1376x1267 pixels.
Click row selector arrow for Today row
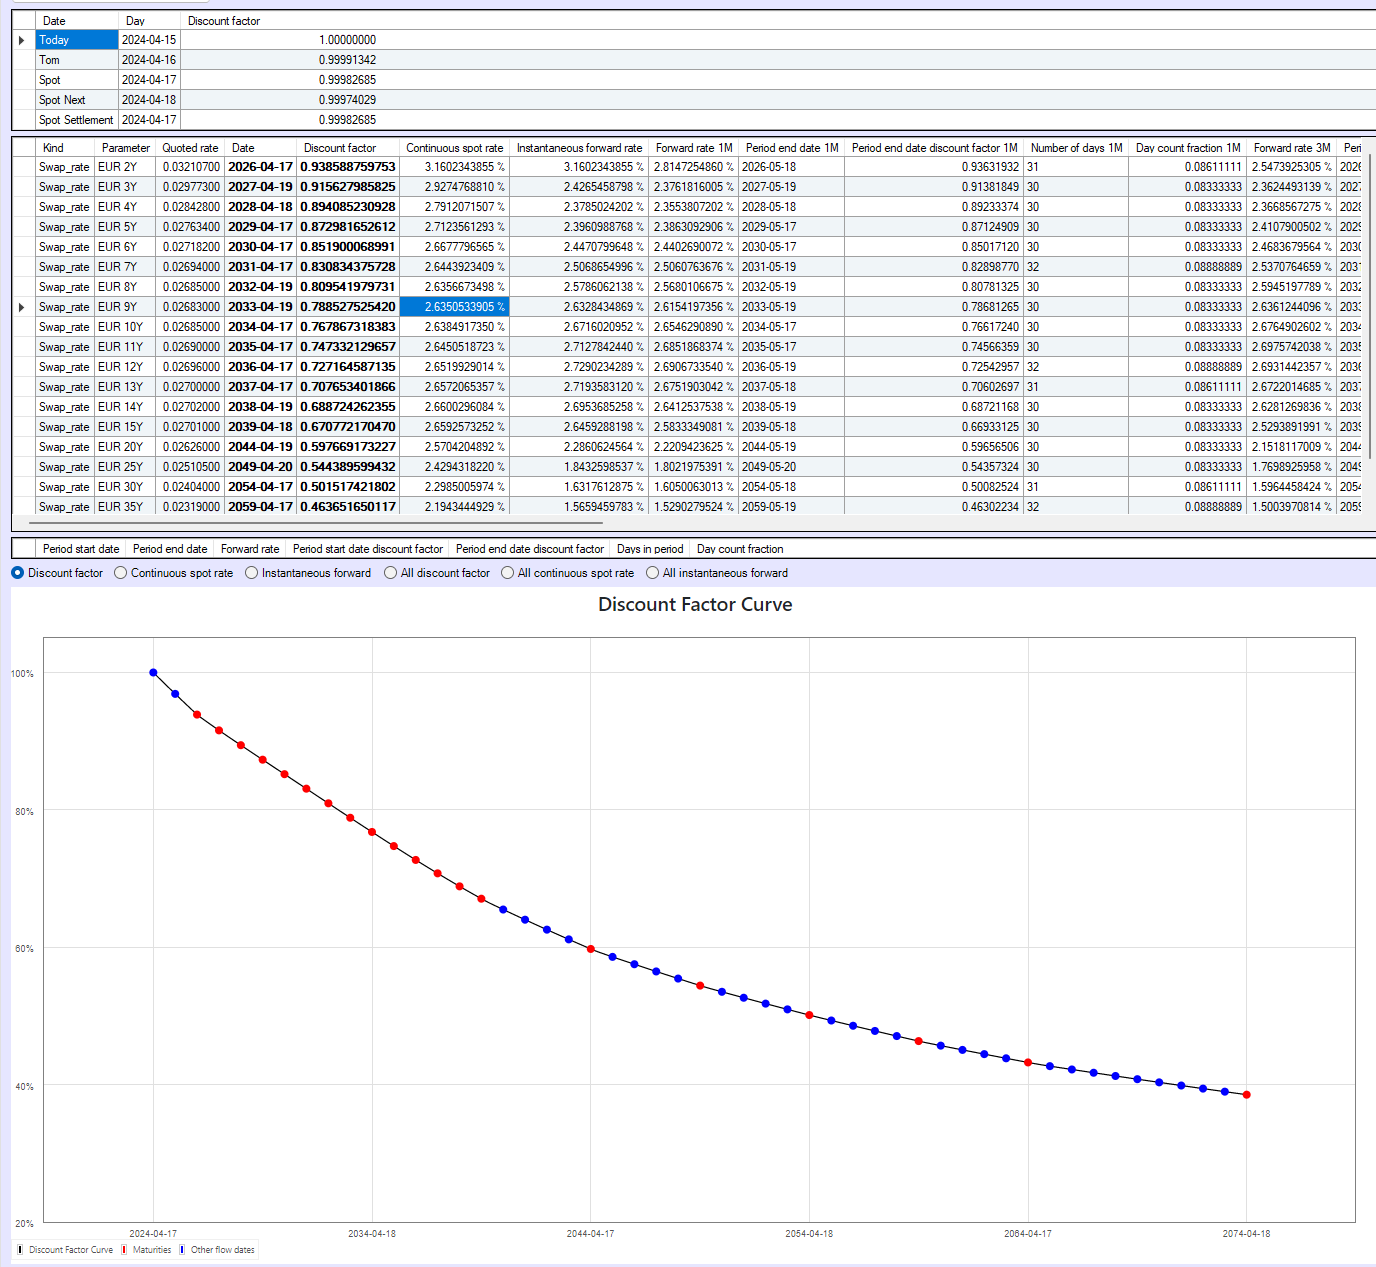[x=23, y=40]
